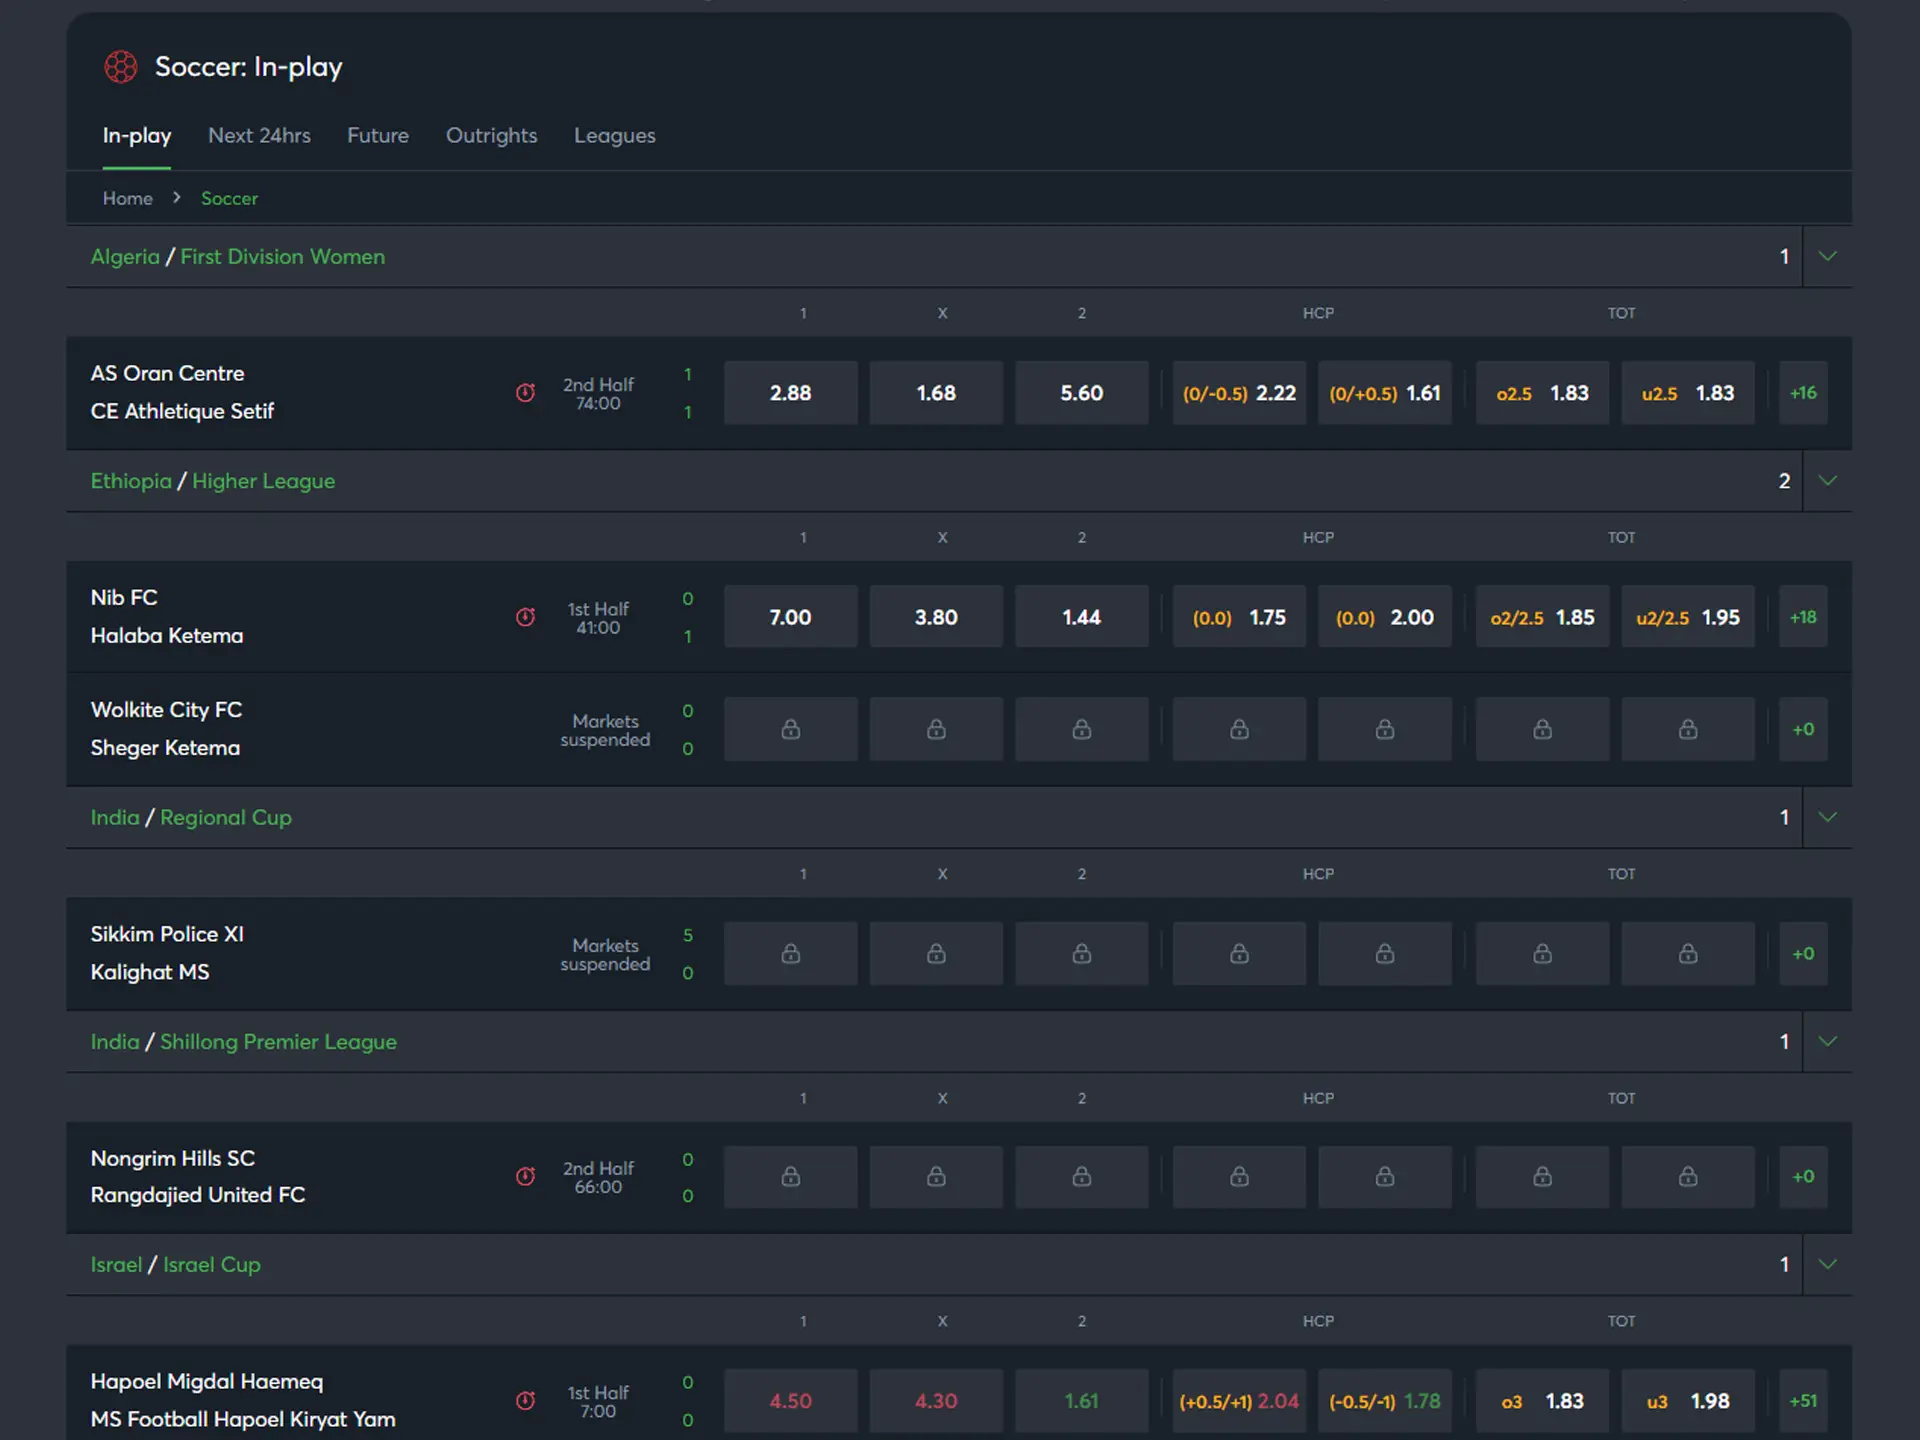Open +0 markets for Wolkite City FC
Viewport: 1920px width, 1440px height.
pos(1803,729)
